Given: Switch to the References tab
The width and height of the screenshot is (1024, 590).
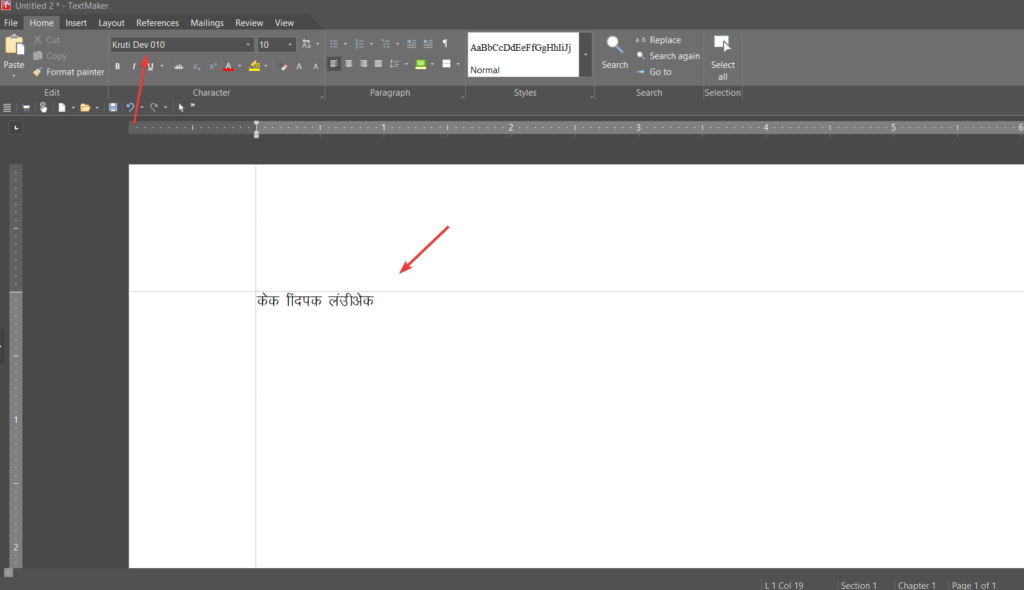Looking at the screenshot, I should [157, 23].
